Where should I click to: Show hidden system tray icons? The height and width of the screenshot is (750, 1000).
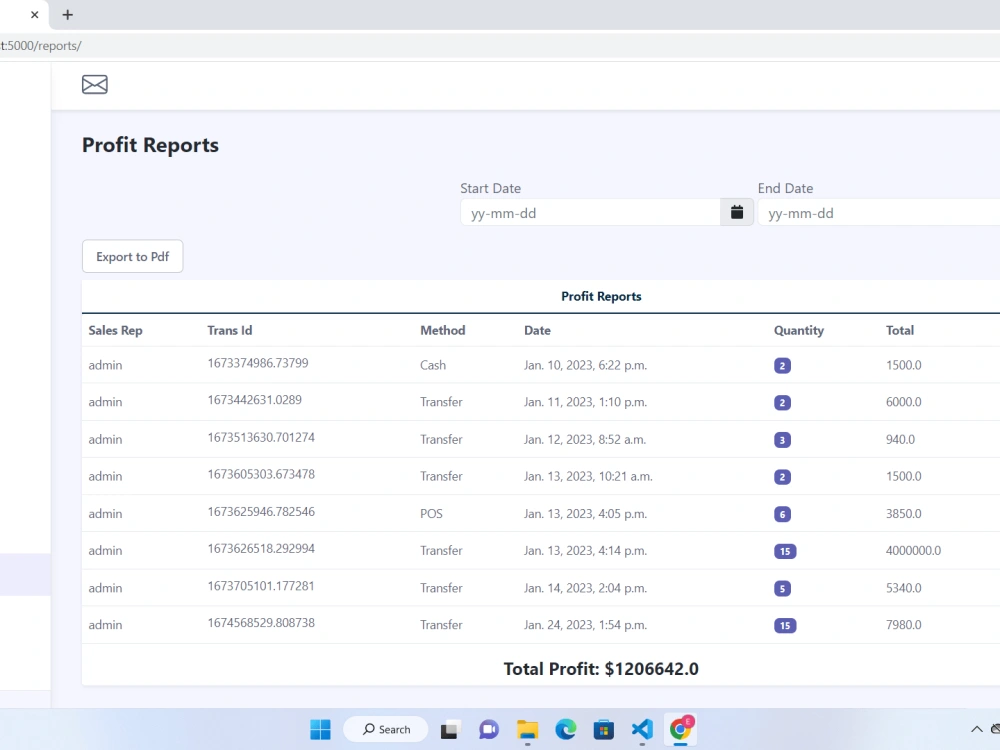976,729
